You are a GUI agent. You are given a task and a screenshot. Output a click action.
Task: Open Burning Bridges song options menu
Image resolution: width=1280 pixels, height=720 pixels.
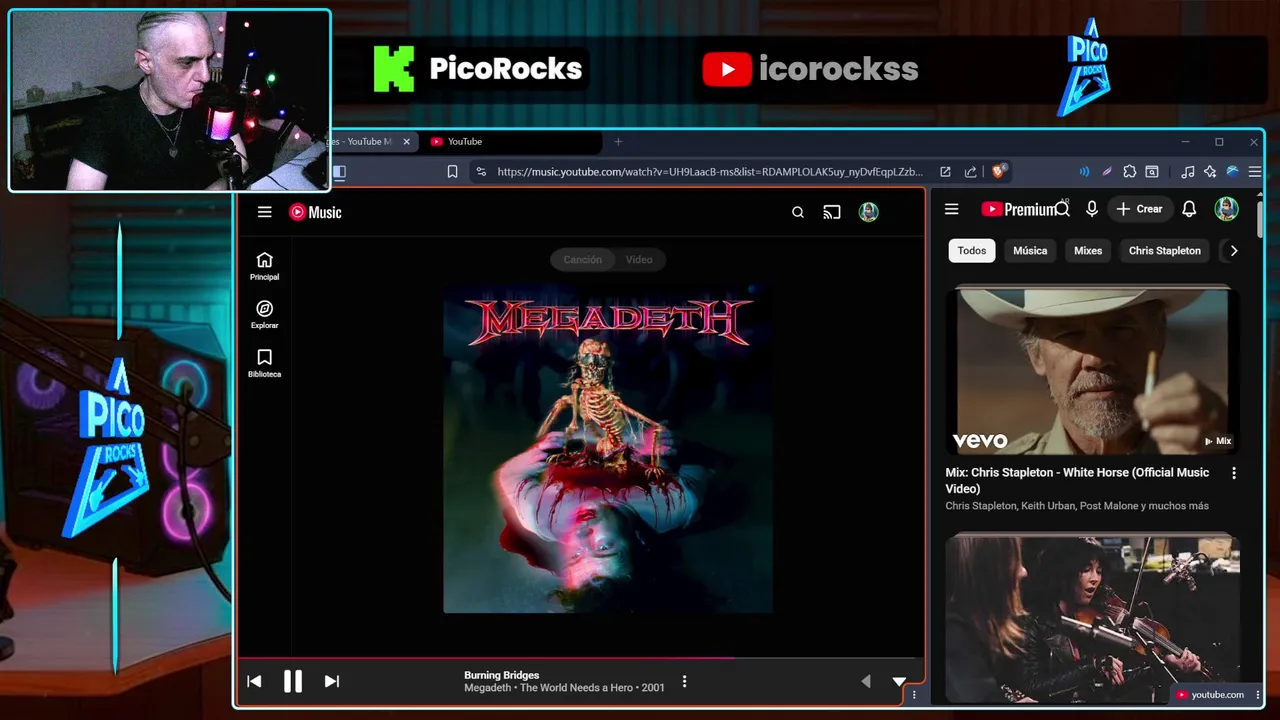click(x=684, y=681)
